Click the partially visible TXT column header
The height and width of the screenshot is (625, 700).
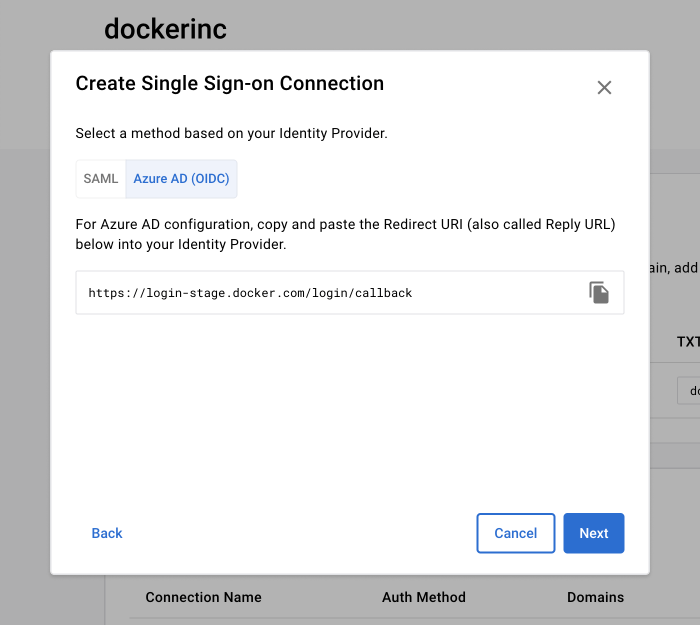pyautogui.click(x=688, y=342)
